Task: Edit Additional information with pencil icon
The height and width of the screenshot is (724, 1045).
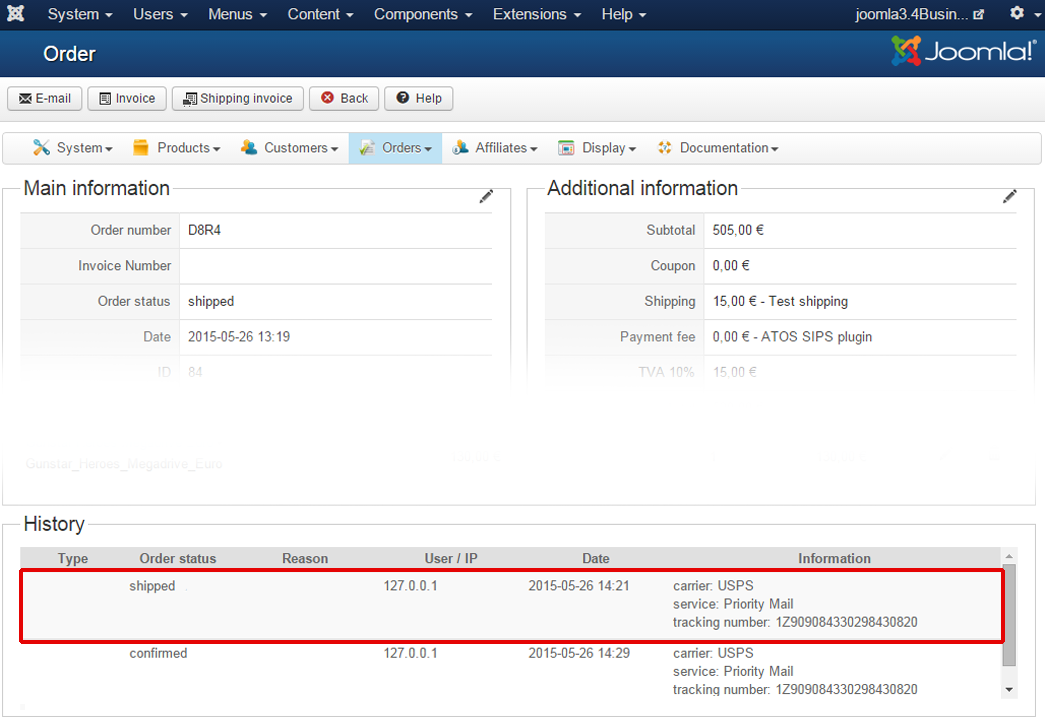Action: (x=1010, y=196)
